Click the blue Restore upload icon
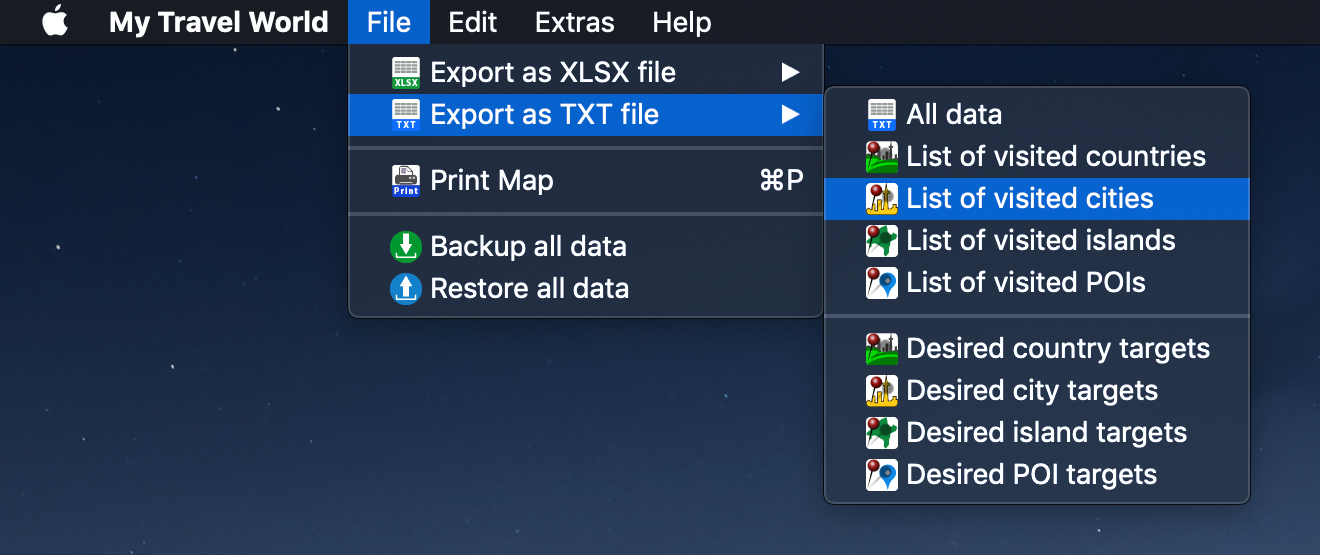Screen dimensions: 1320x555 click(406, 289)
